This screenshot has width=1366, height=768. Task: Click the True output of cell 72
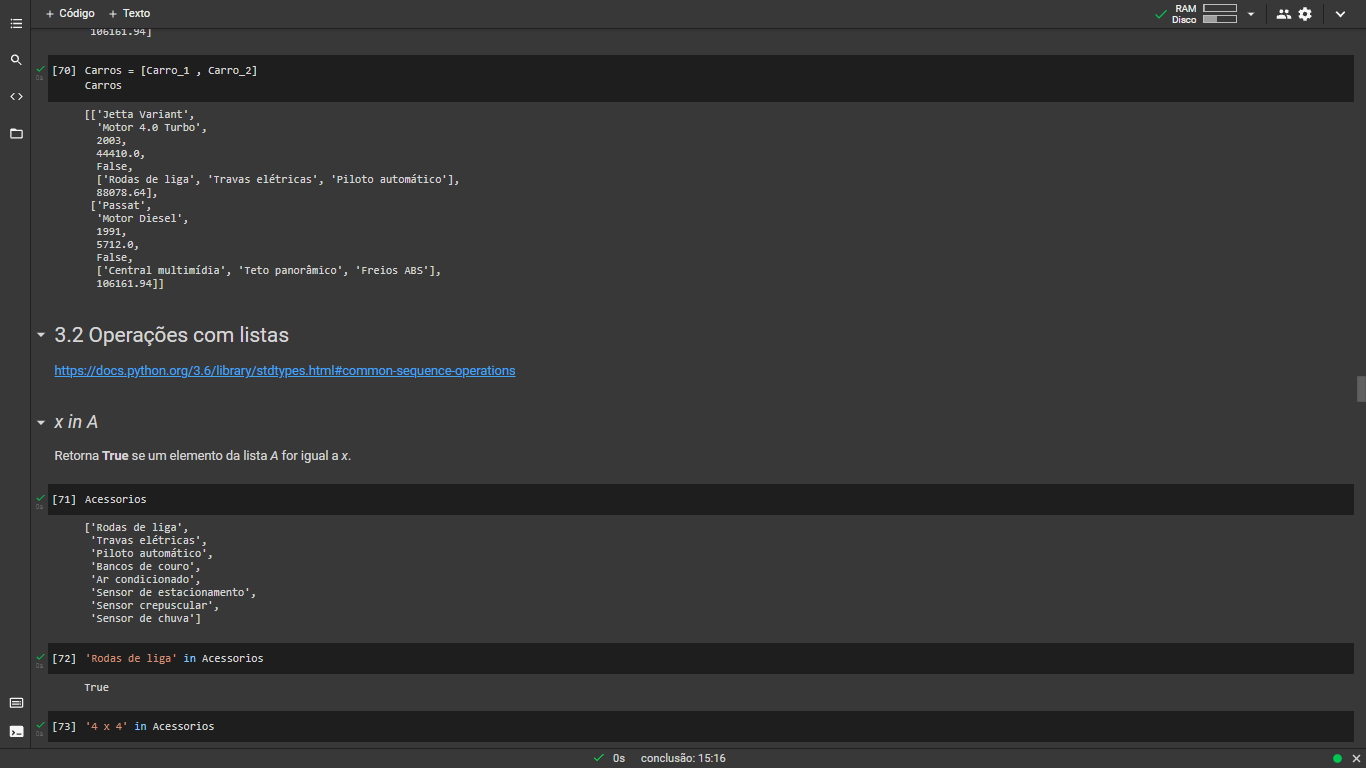(96, 688)
